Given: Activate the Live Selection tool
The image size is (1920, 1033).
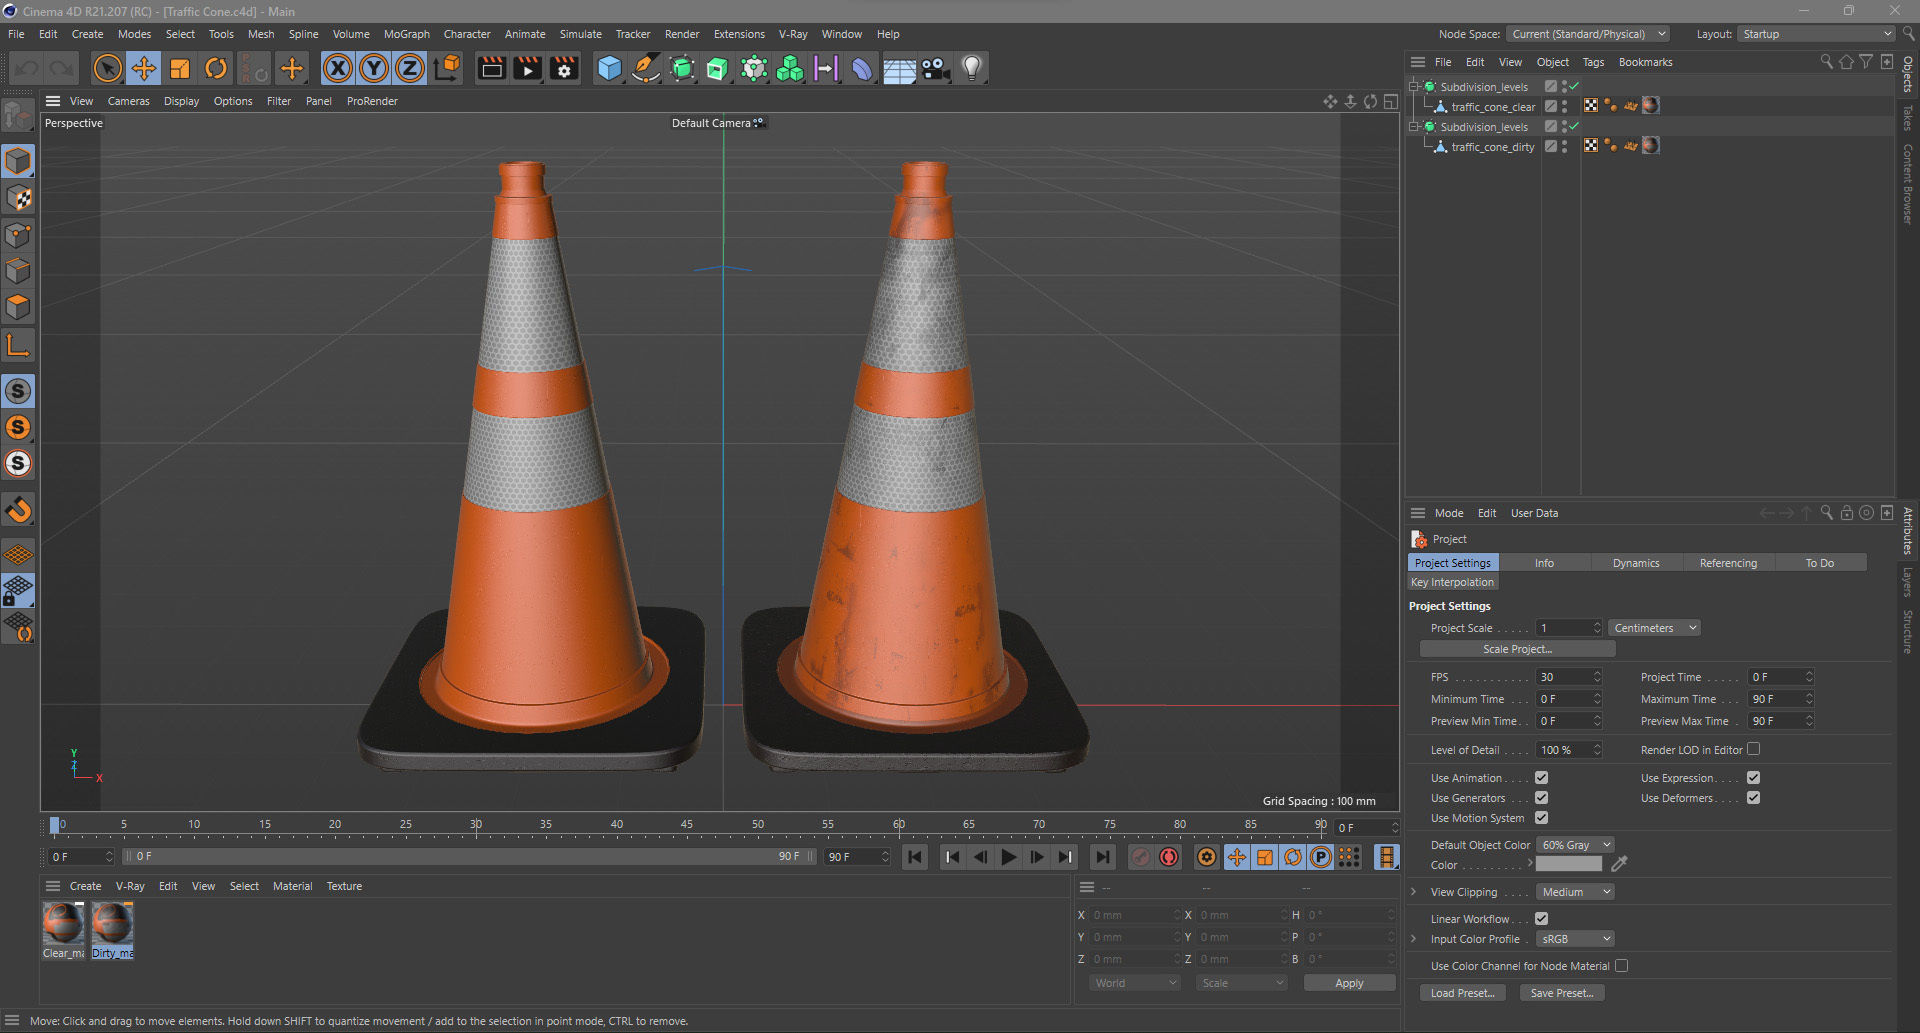Looking at the screenshot, I should point(107,68).
